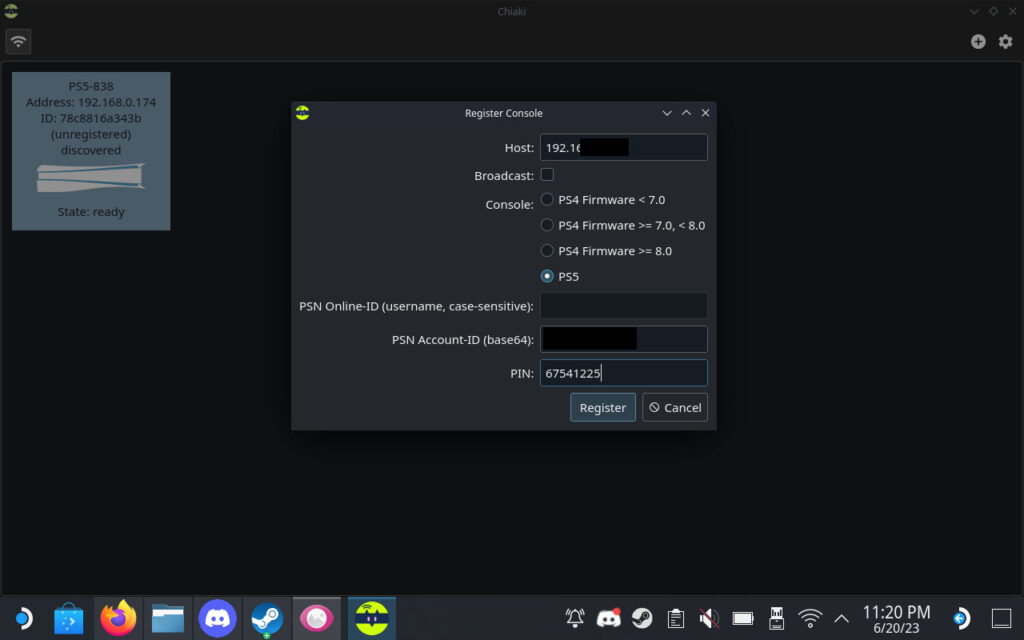Open clipboard tray icon
The height and width of the screenshot is (640, 1024).
coord(676,618)
